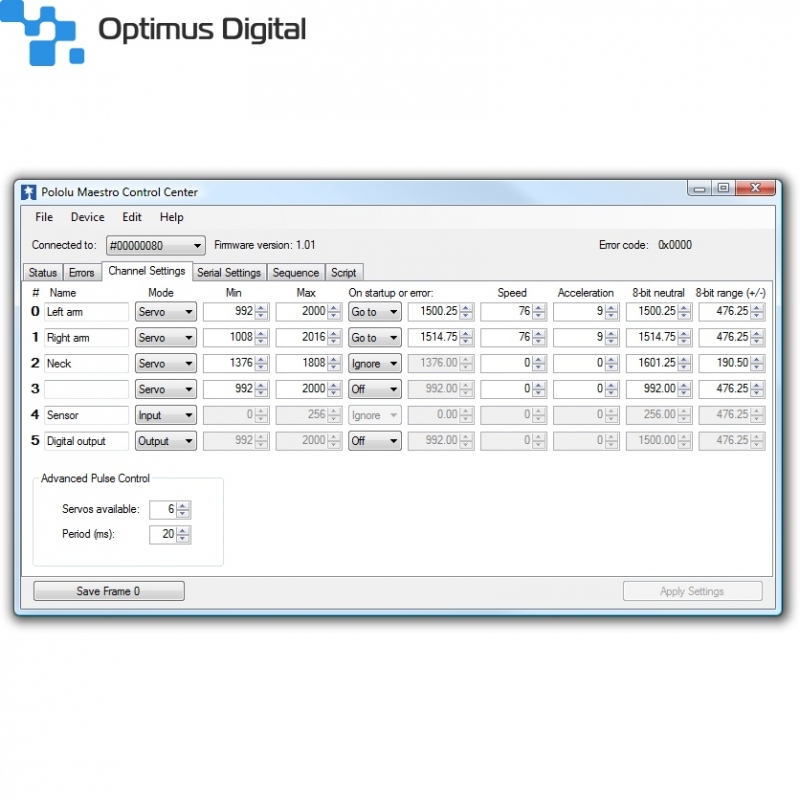The width and height of the screenshot is (800, 800).
Task: Select the Channel Settings tab
Action: pos(147,271)
